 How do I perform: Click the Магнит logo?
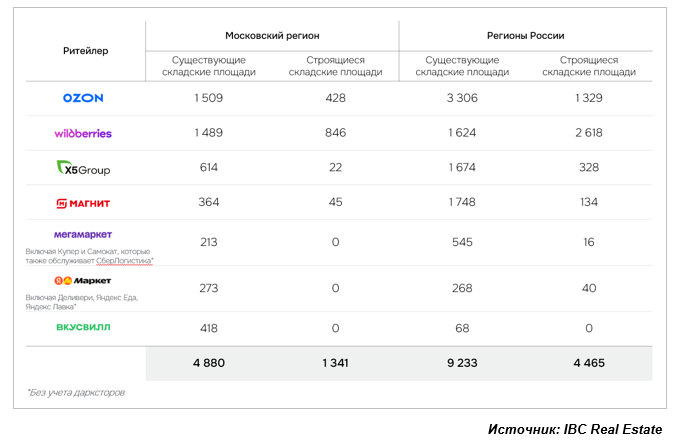(x=83, y=203)
